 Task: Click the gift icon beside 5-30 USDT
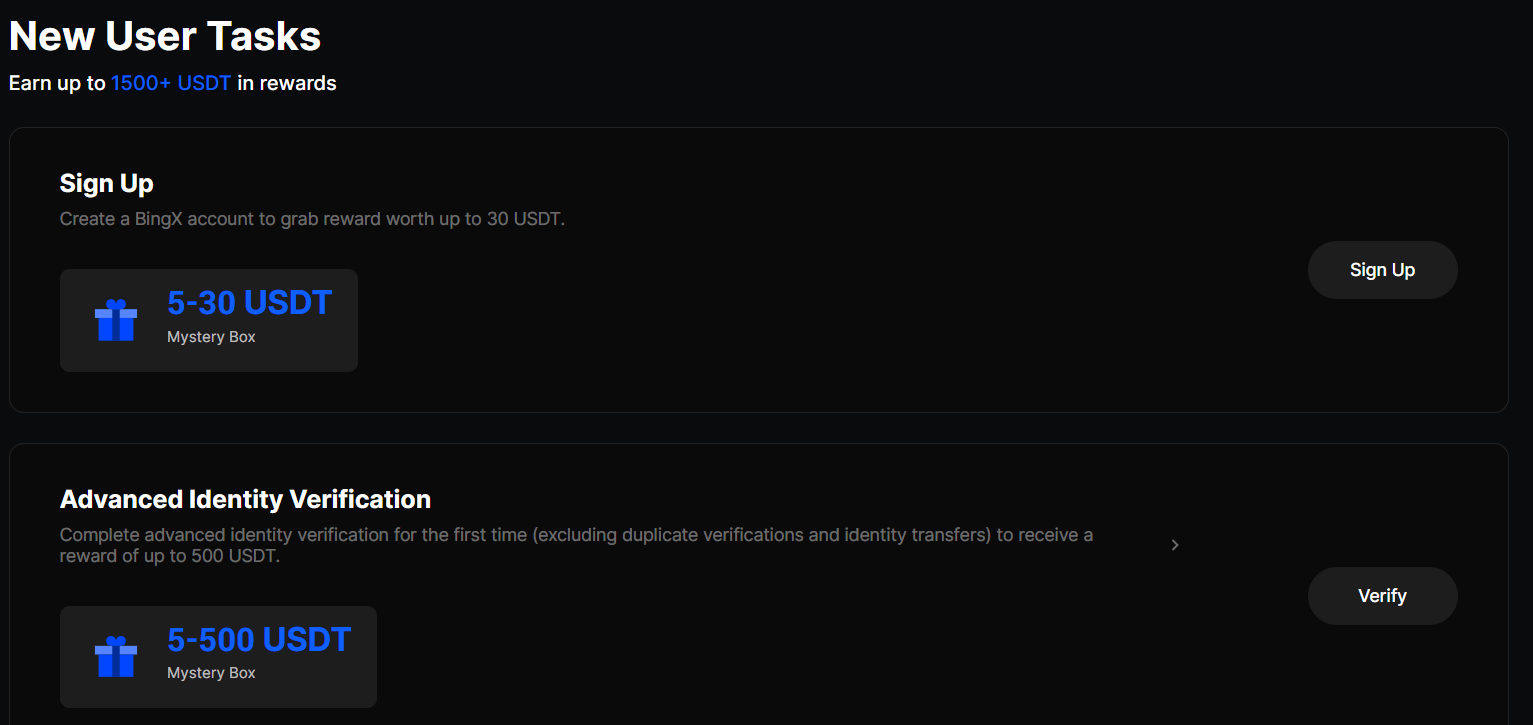click(116, 320)
